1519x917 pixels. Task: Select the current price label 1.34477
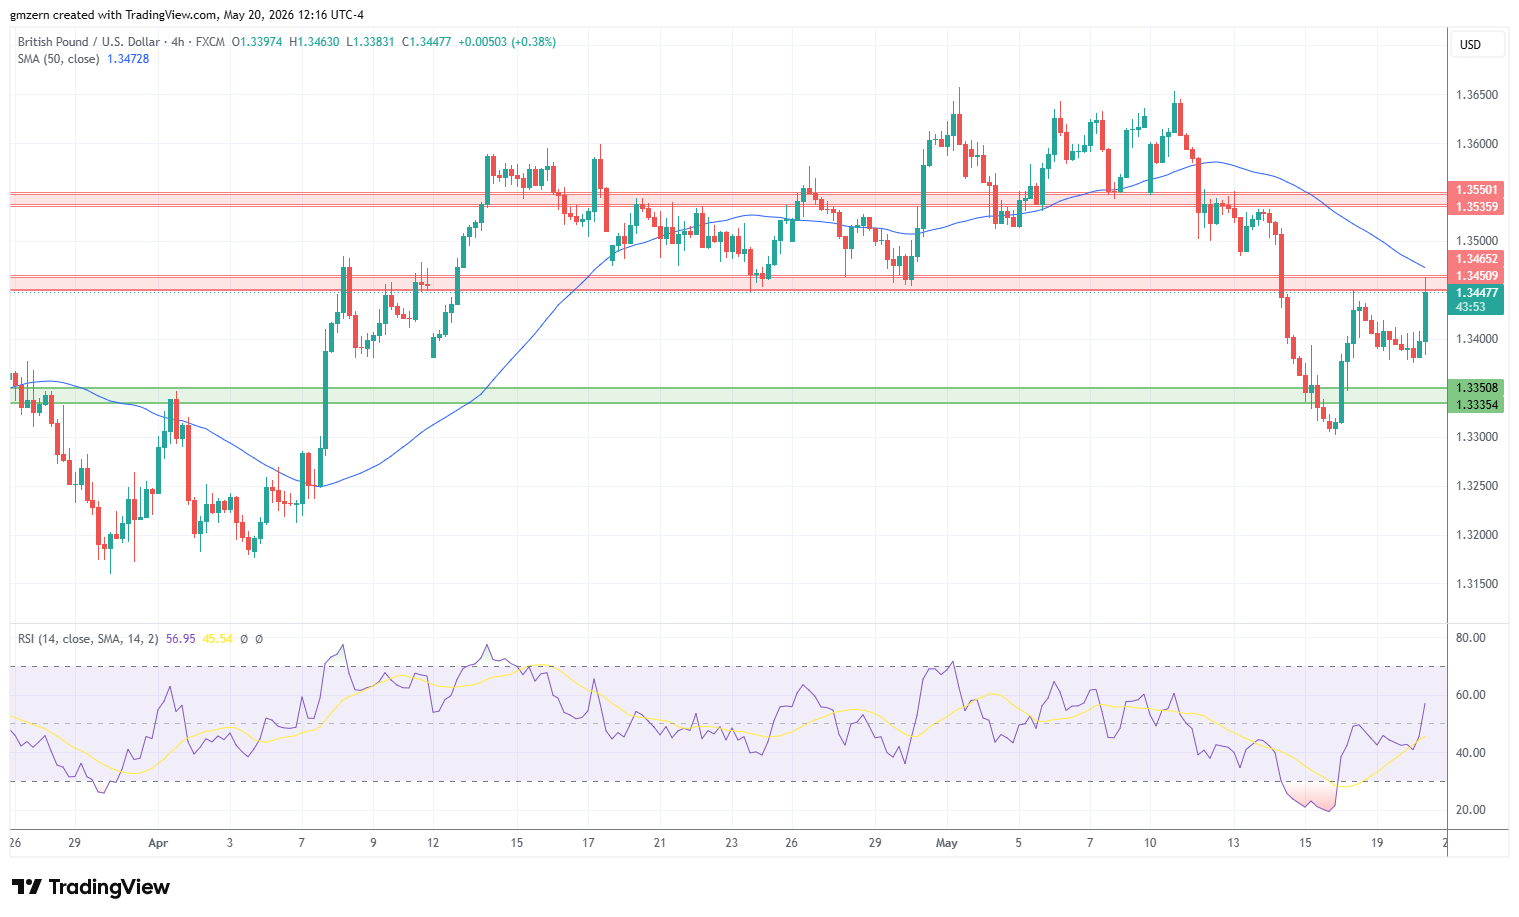tap(1476, 293)
